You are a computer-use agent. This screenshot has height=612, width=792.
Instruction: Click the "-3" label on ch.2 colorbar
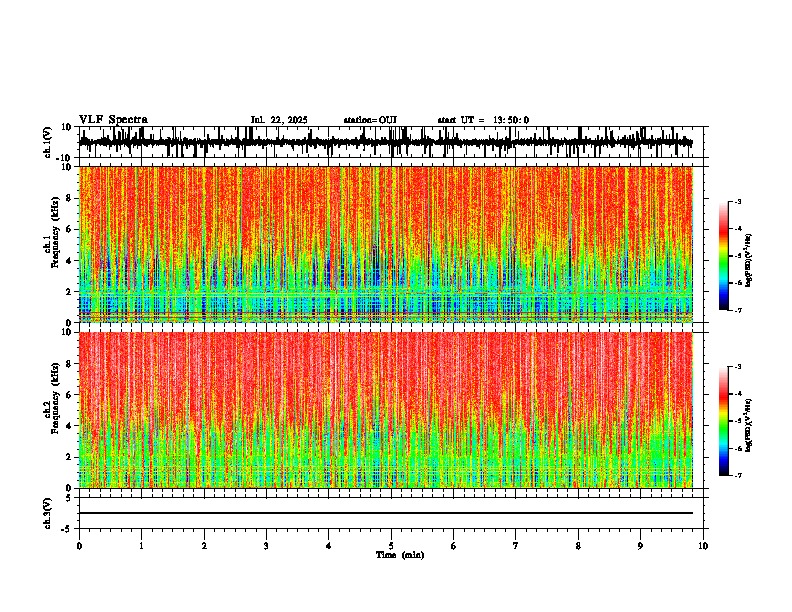(737, 367)
